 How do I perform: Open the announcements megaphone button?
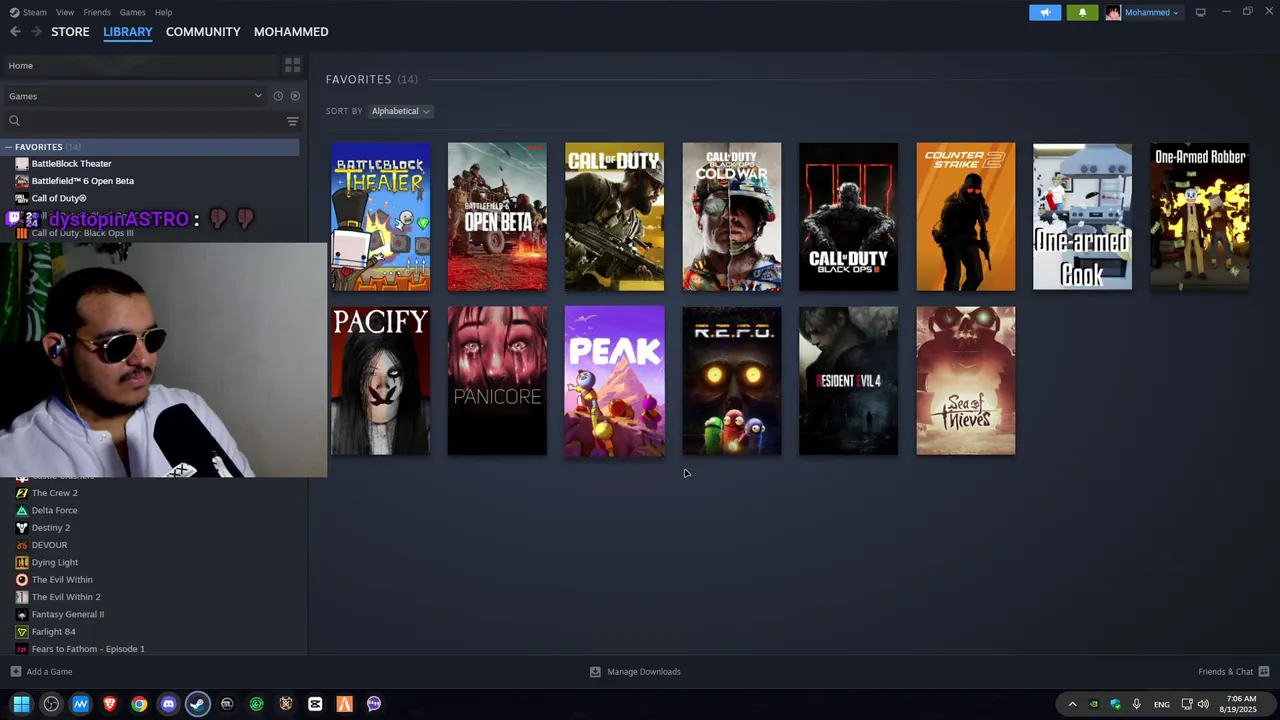(x=1045, y=12)
